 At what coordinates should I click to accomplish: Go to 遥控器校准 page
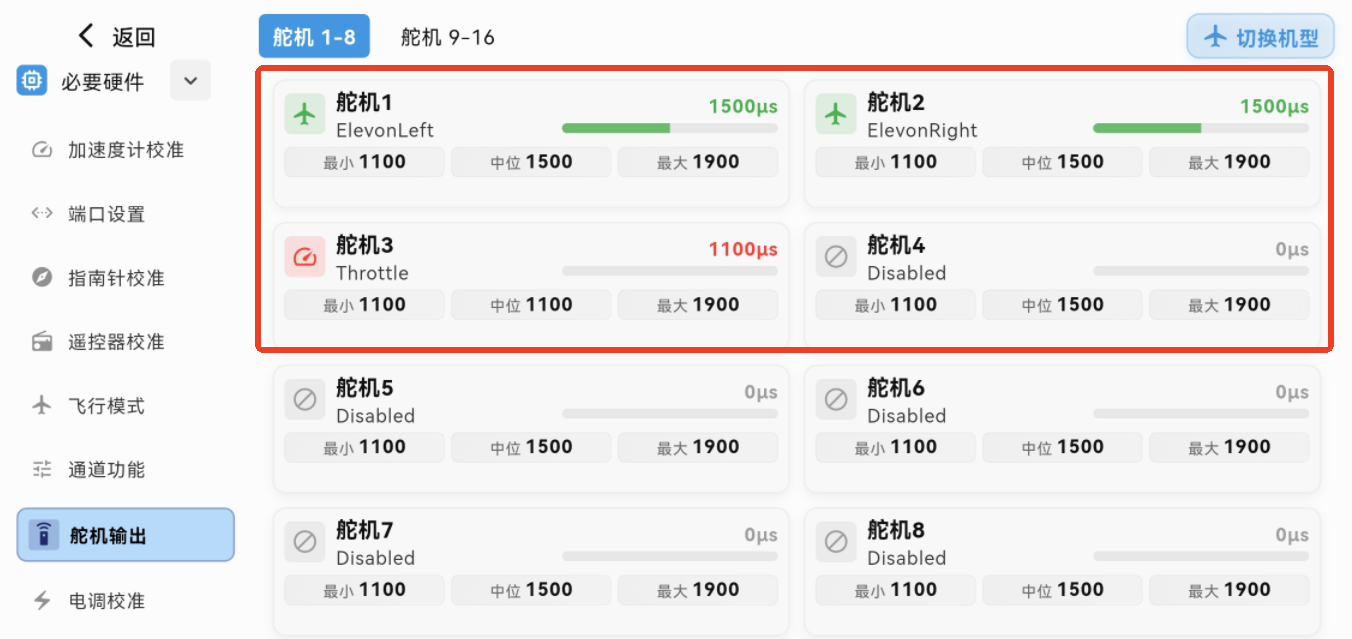click(115, 342)
